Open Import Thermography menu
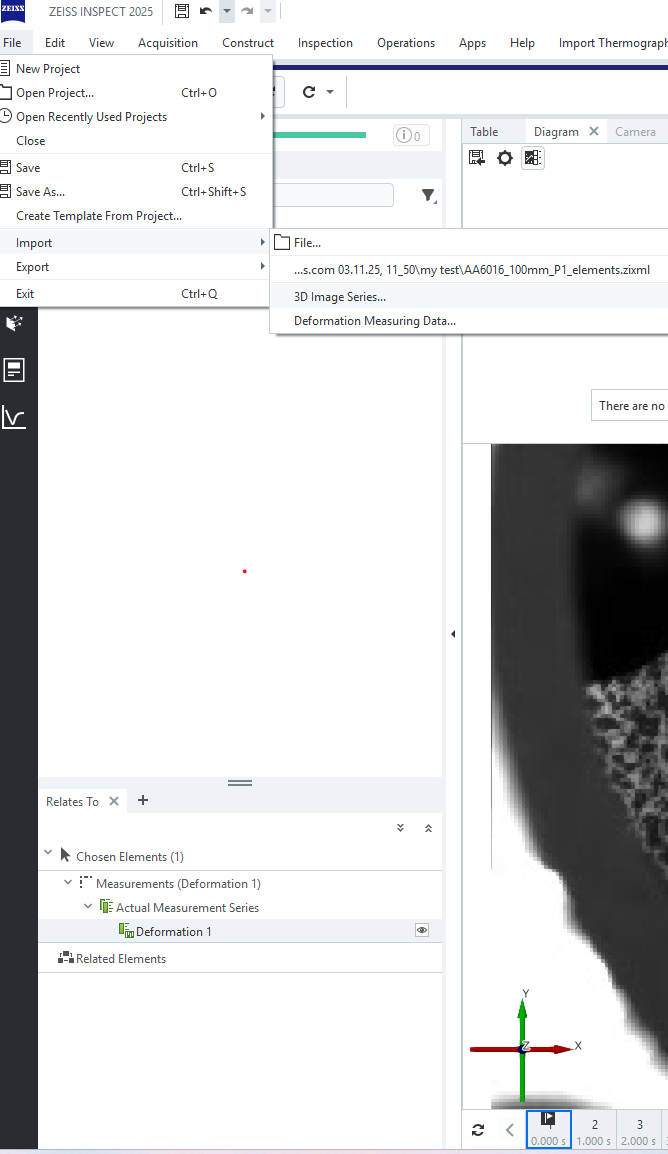668x1154 pixels. pos(613,43)
